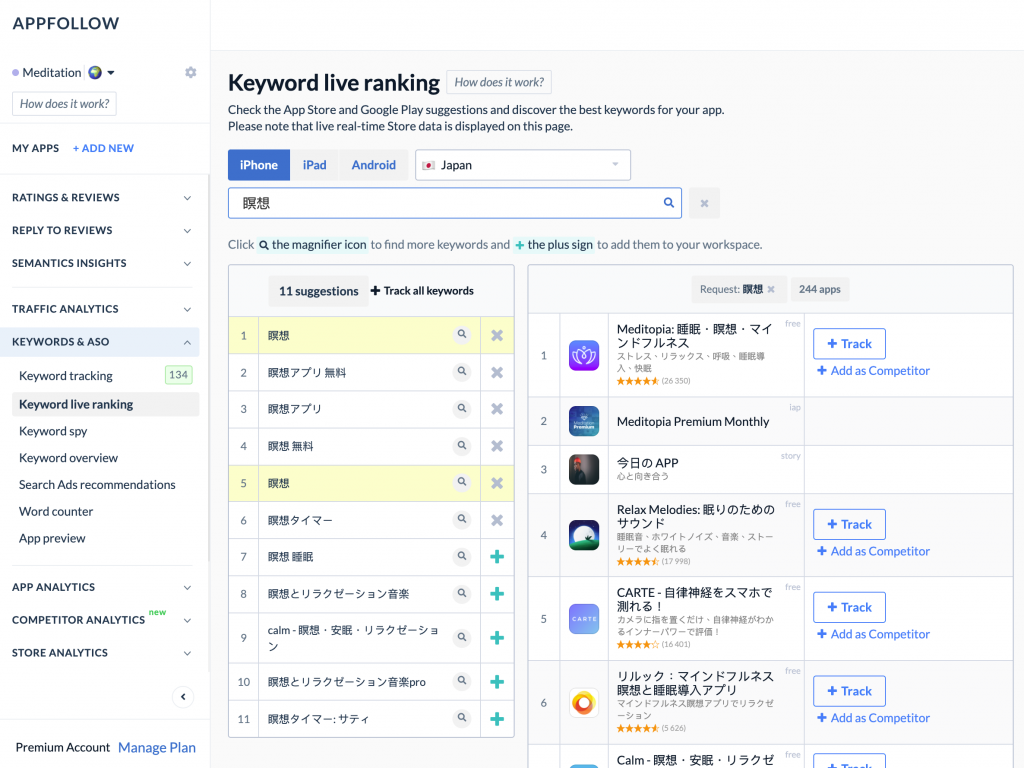Track the Meditopia app

click(x=849, y=344)
